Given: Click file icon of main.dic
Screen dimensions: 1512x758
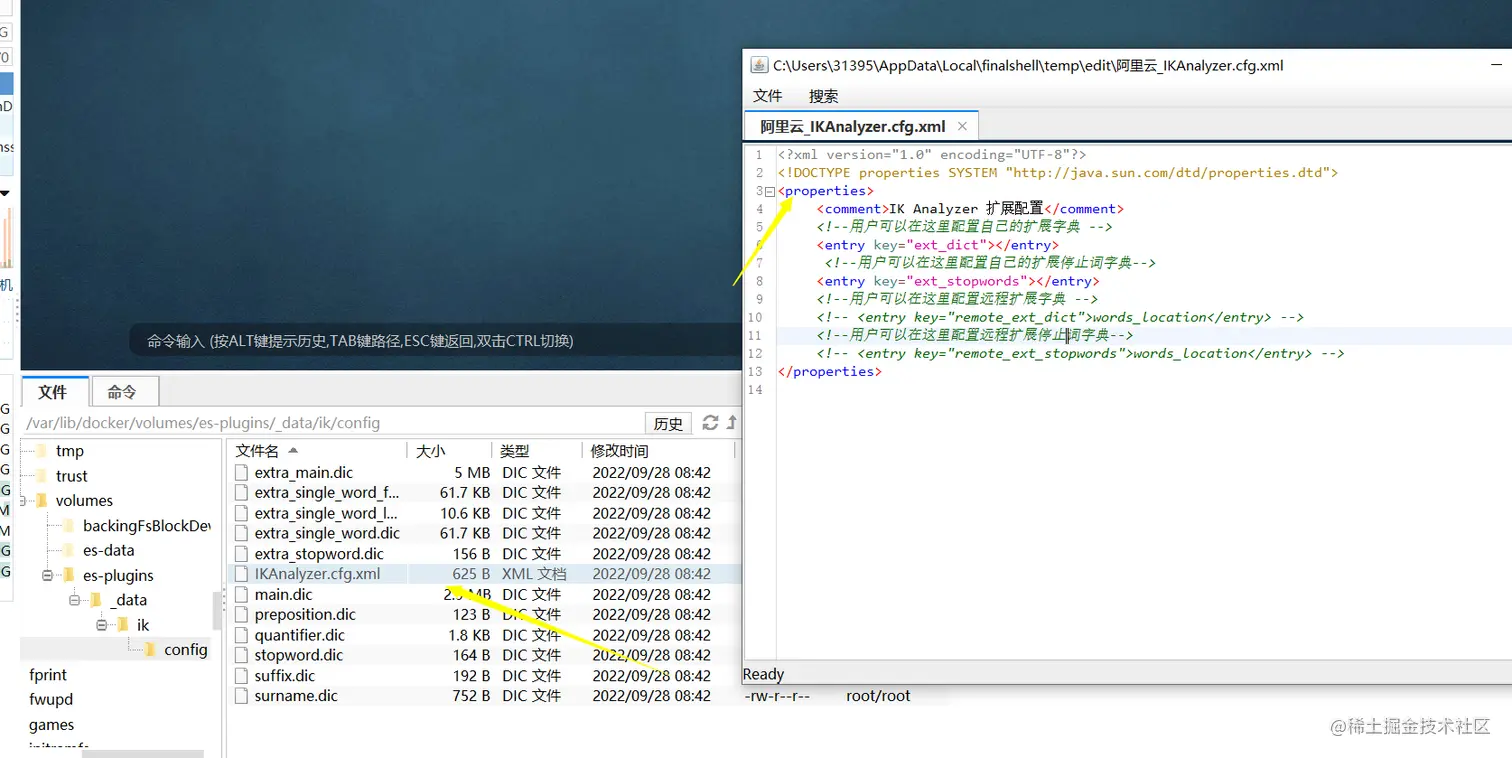Looking at the screenshot, I should pyautogui.click(x=241, y=594).
